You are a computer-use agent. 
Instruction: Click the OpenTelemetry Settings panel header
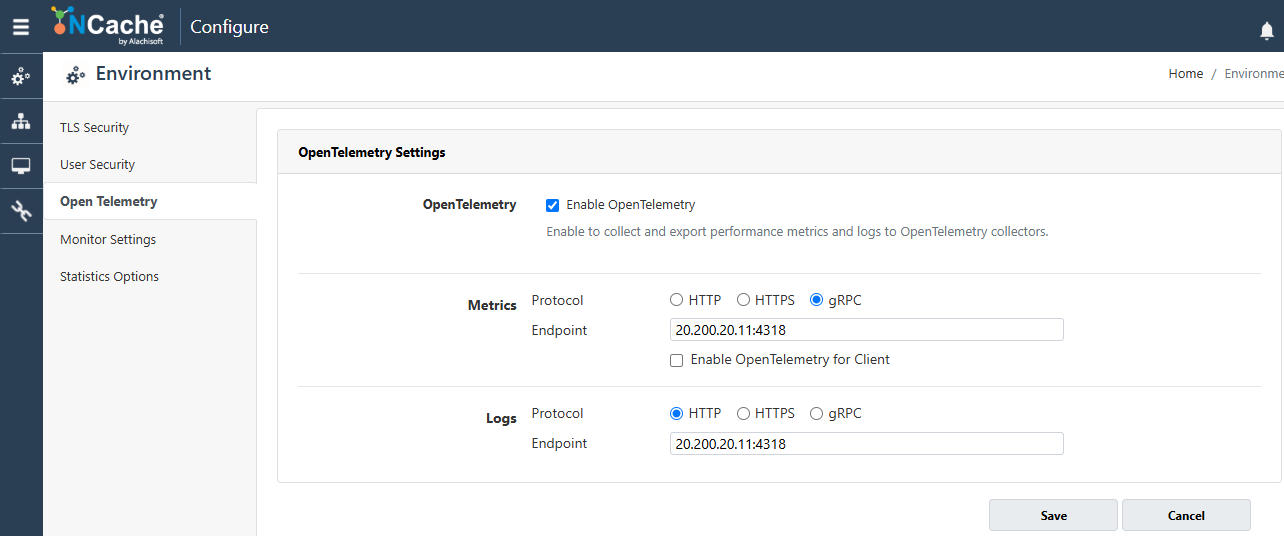(779, 153)
